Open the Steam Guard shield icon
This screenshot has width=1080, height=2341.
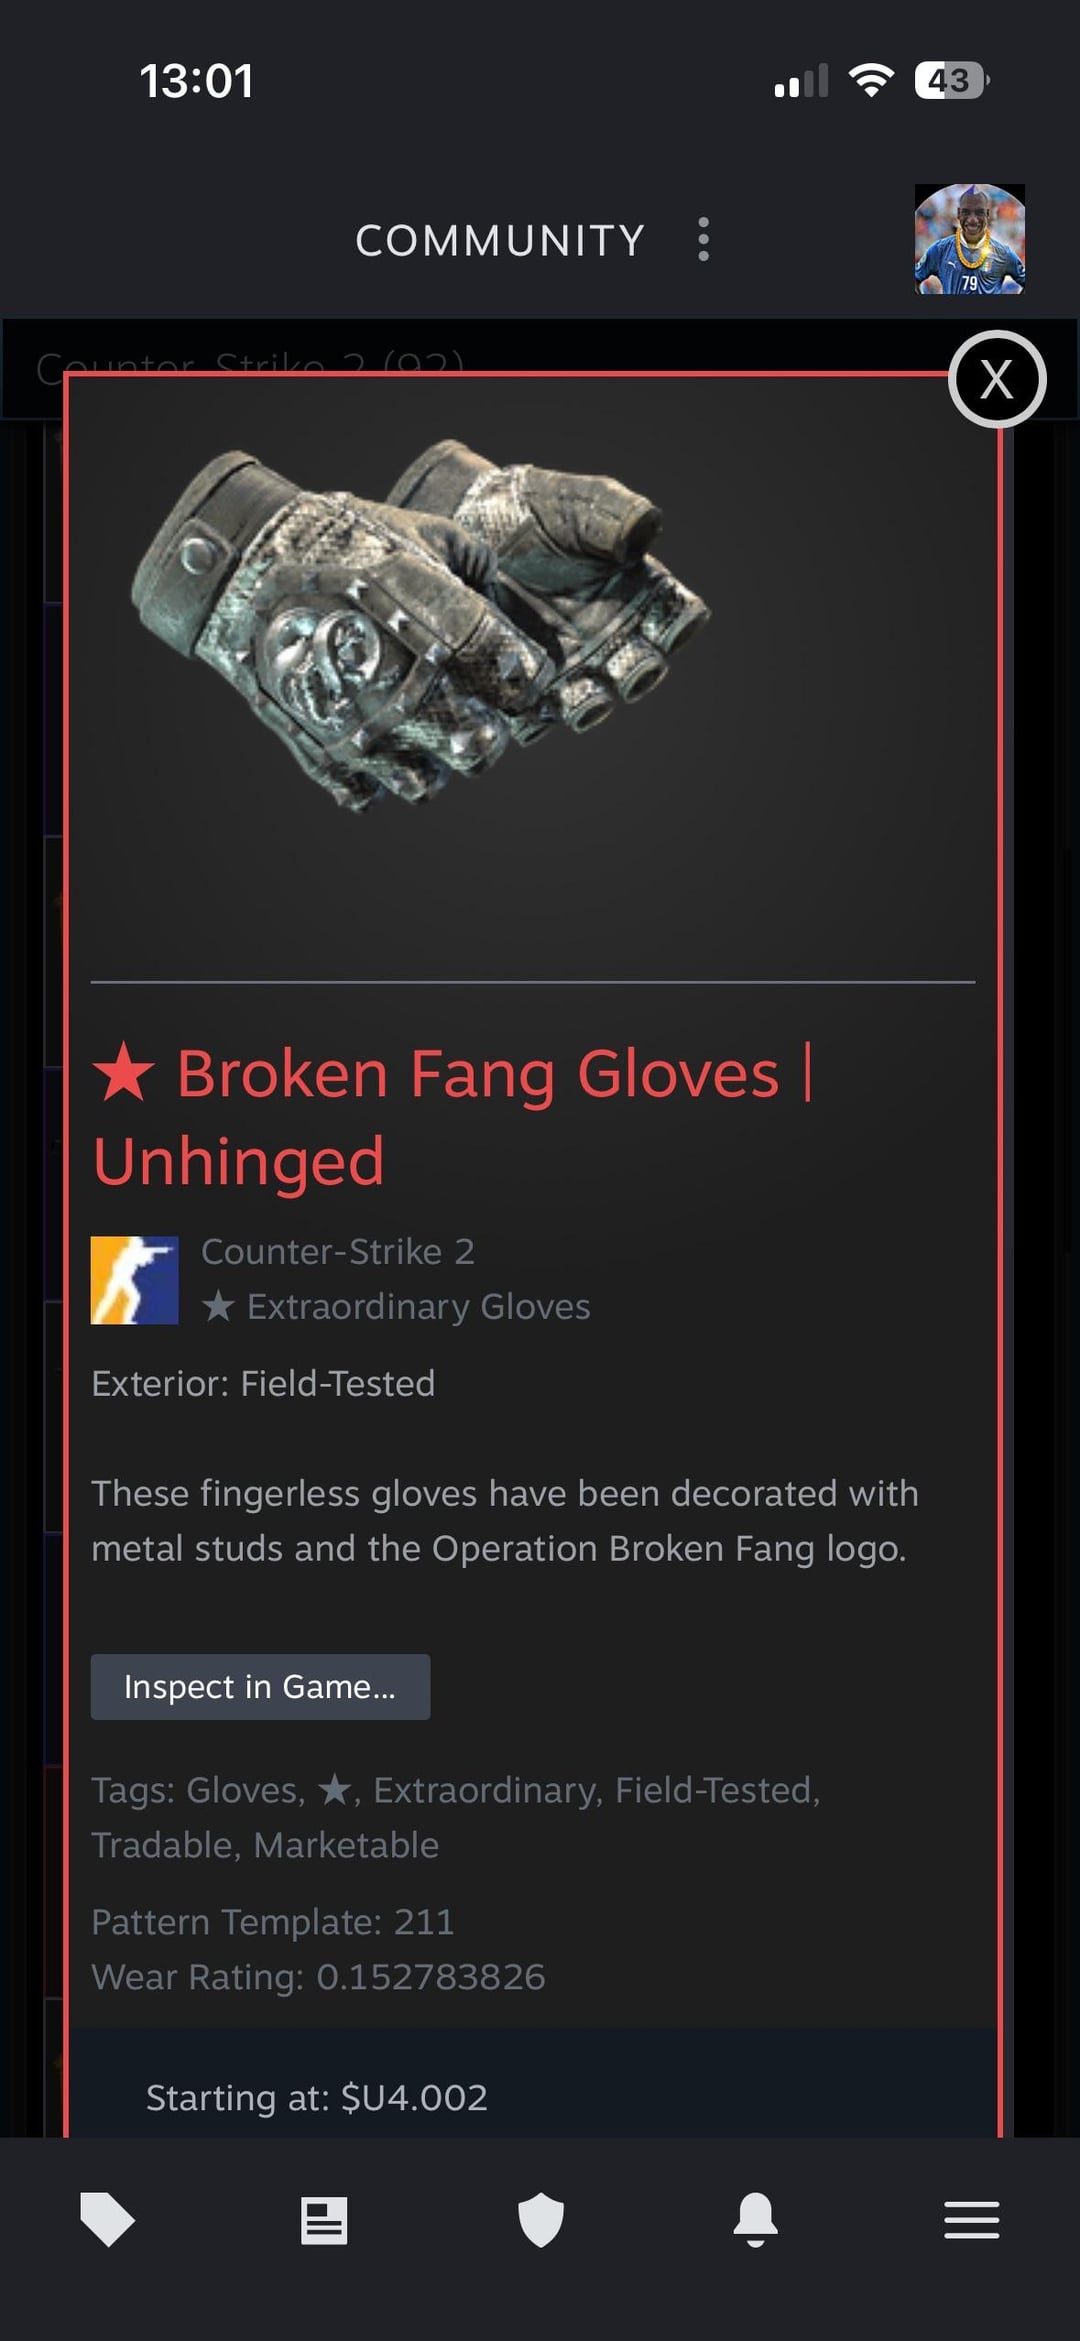(541, 2220)
